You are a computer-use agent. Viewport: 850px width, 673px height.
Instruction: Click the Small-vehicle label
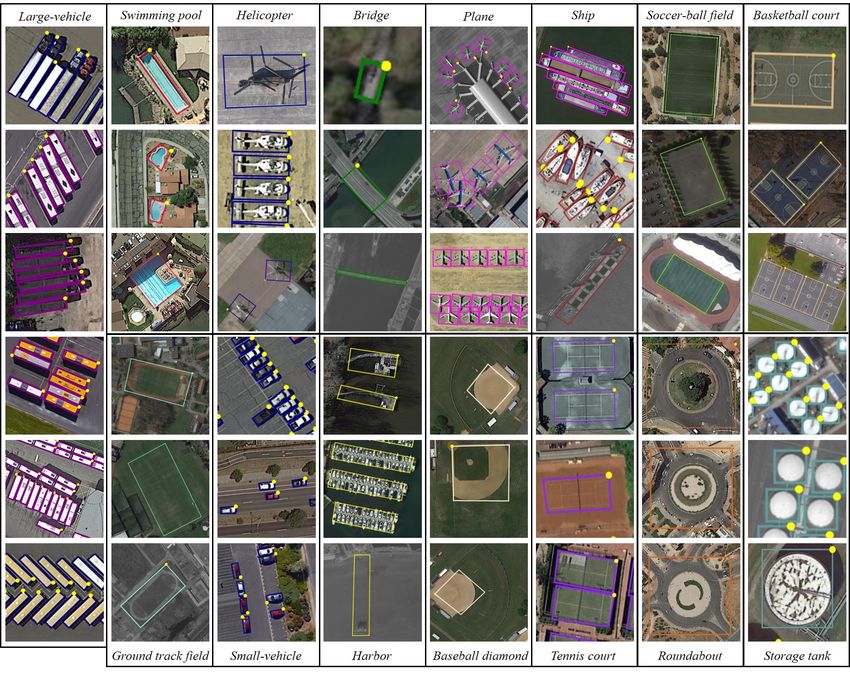(x=266, y=656)
